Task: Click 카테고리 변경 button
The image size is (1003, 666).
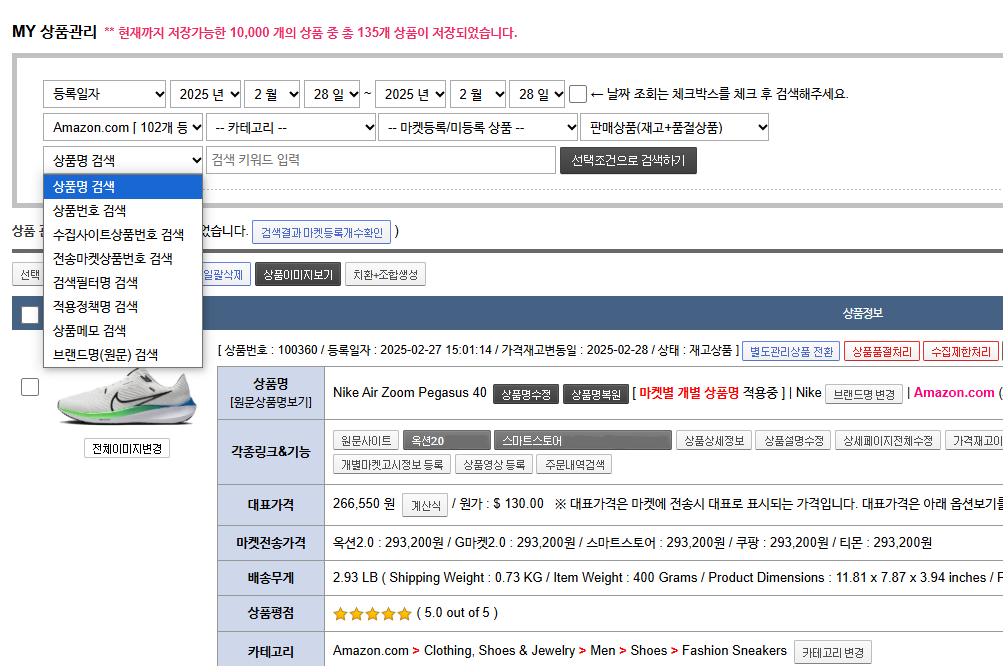Action: [x=832, y=652]
